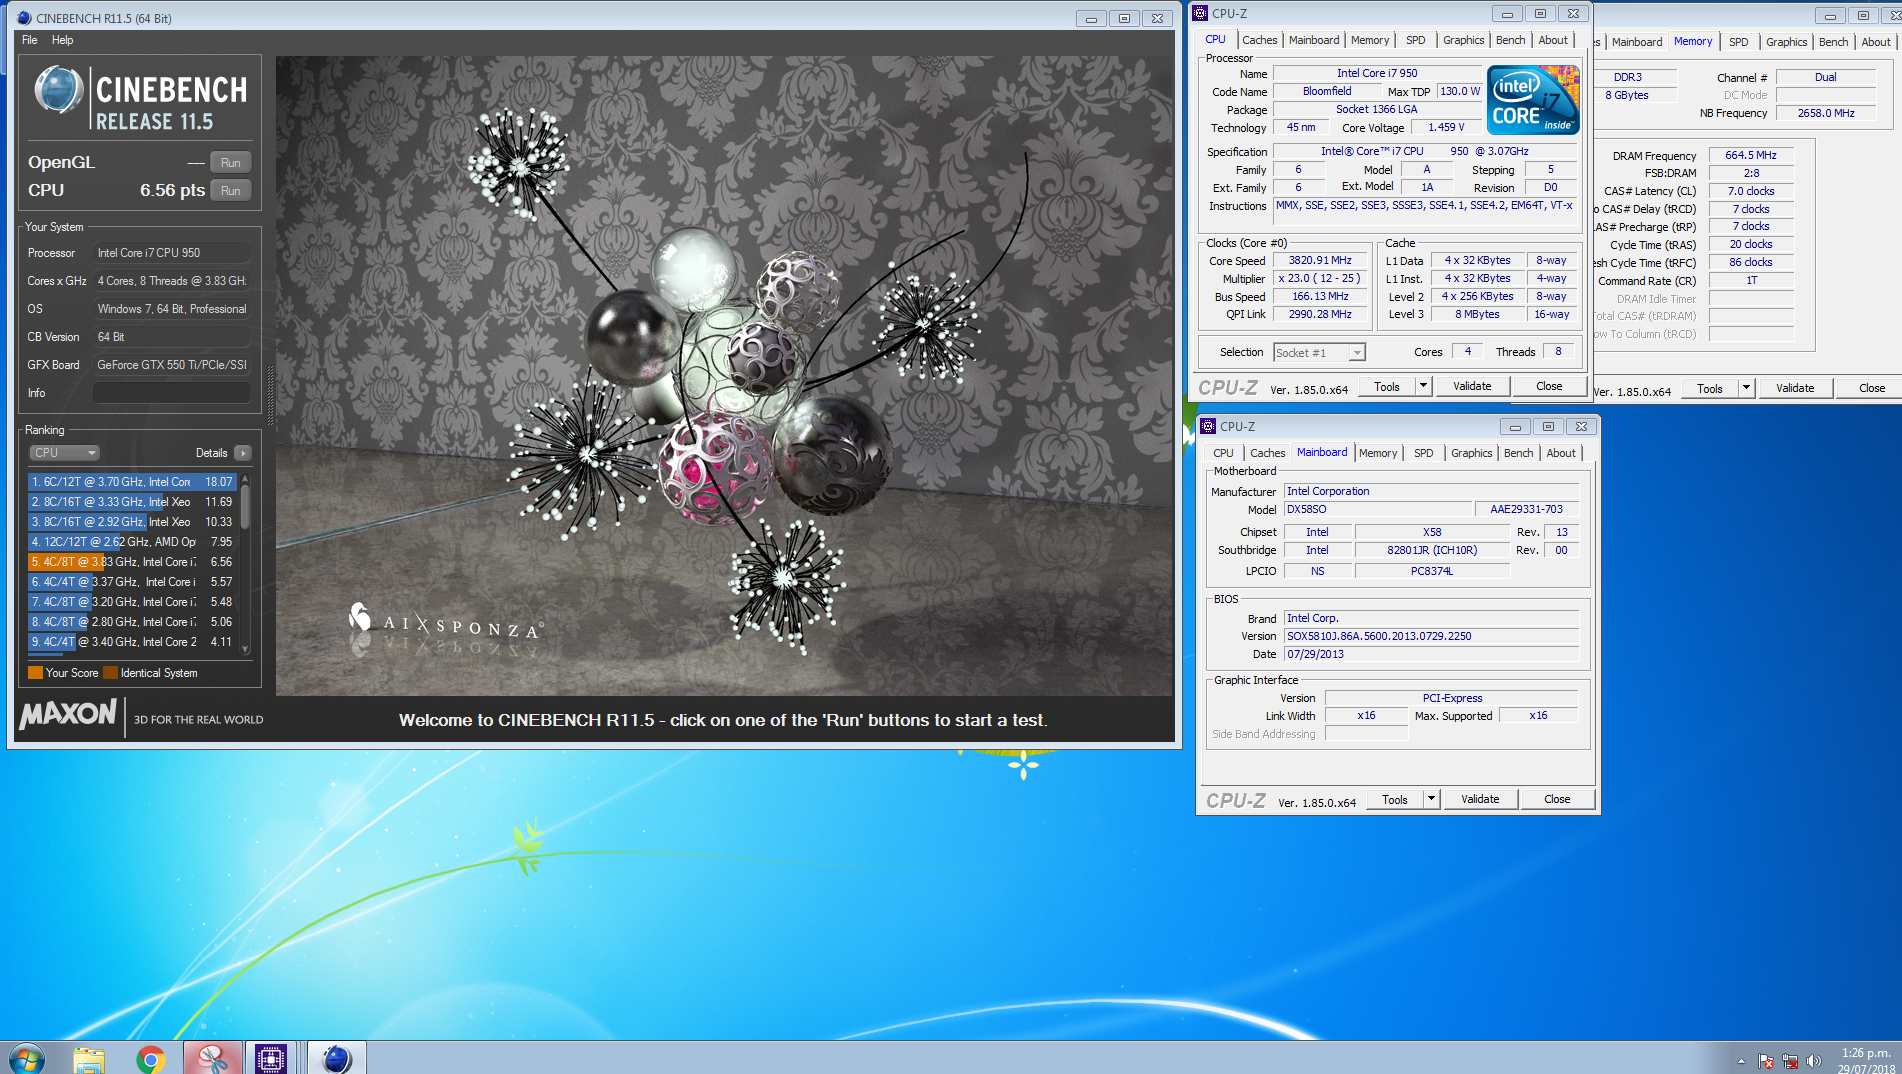This screenshot has width=1902, height=1074.
Task: Click the Processor field Intel Core i7 CPU 950
Action: point(172,253)
